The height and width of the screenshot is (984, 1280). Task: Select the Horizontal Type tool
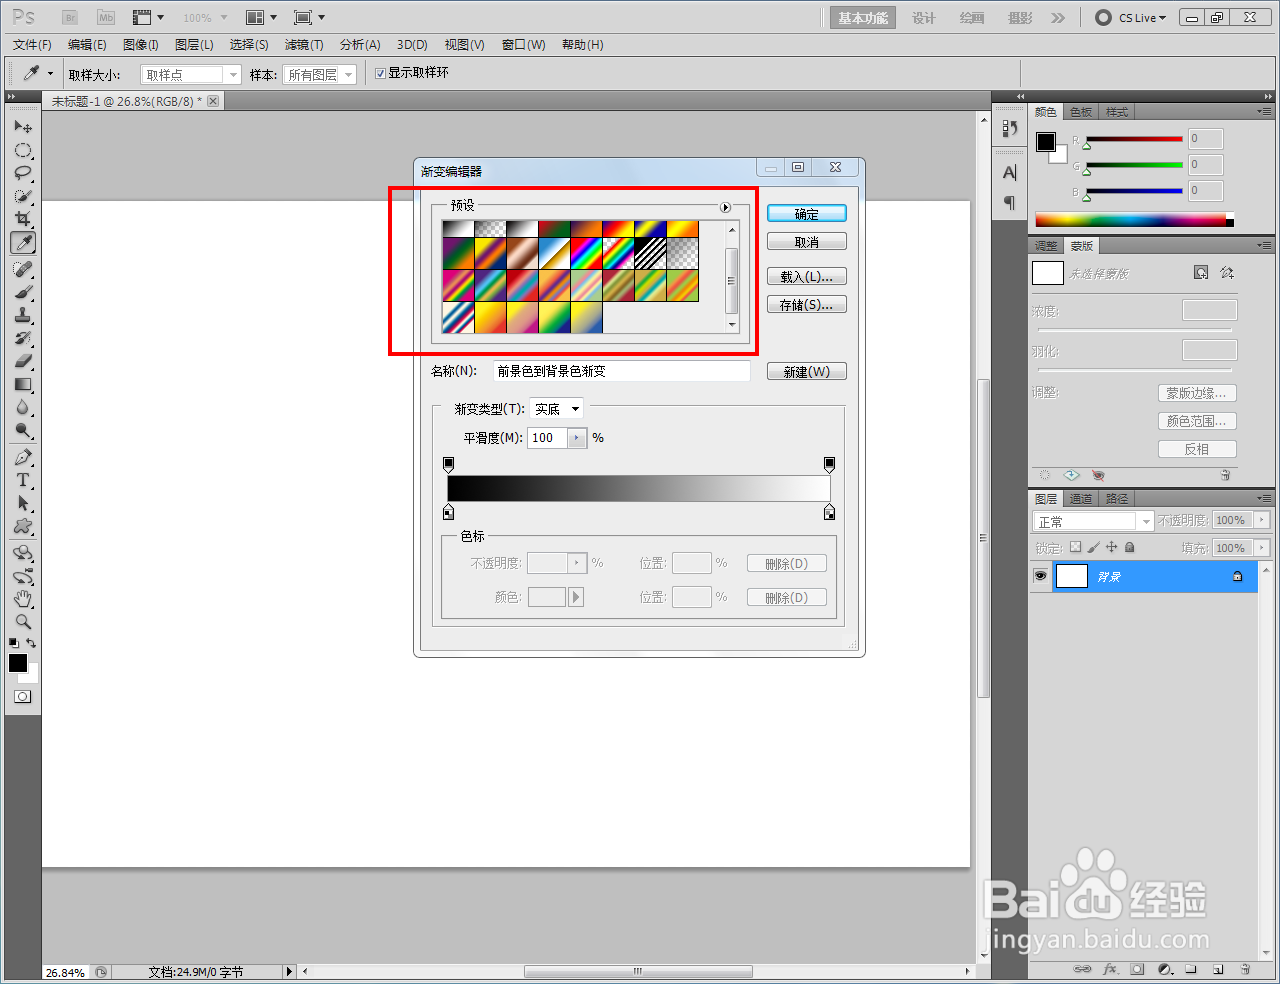23,480
